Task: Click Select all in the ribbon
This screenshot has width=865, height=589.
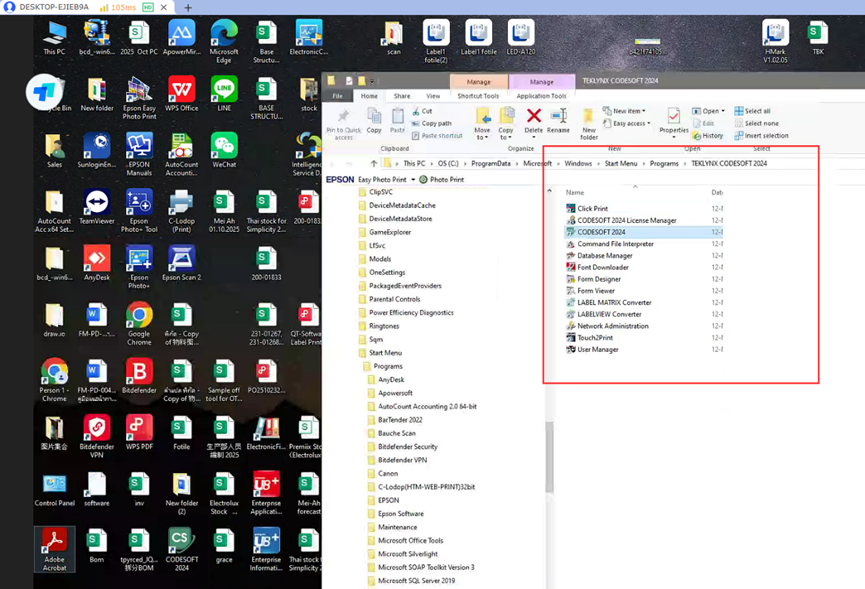Action: point(757,111)
